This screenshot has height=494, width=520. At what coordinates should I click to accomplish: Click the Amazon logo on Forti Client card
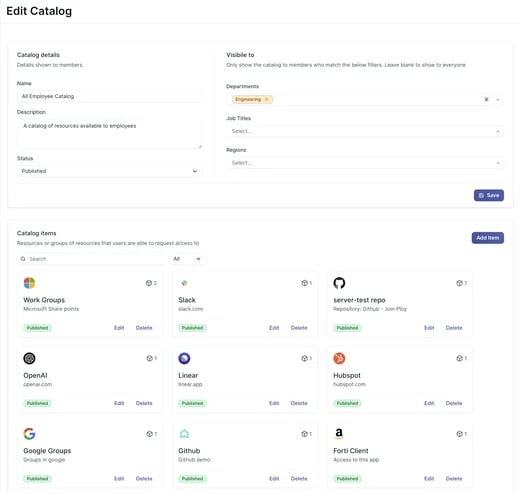point(339,433)
